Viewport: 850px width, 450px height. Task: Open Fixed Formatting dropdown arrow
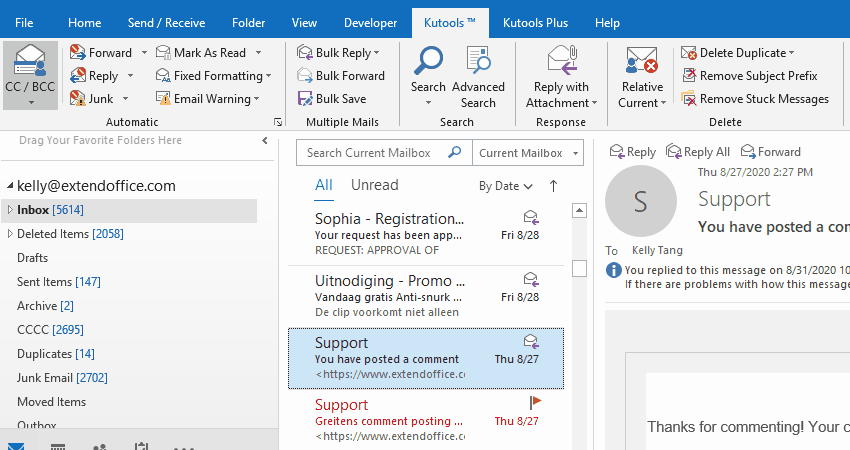(x=268, y=76)
